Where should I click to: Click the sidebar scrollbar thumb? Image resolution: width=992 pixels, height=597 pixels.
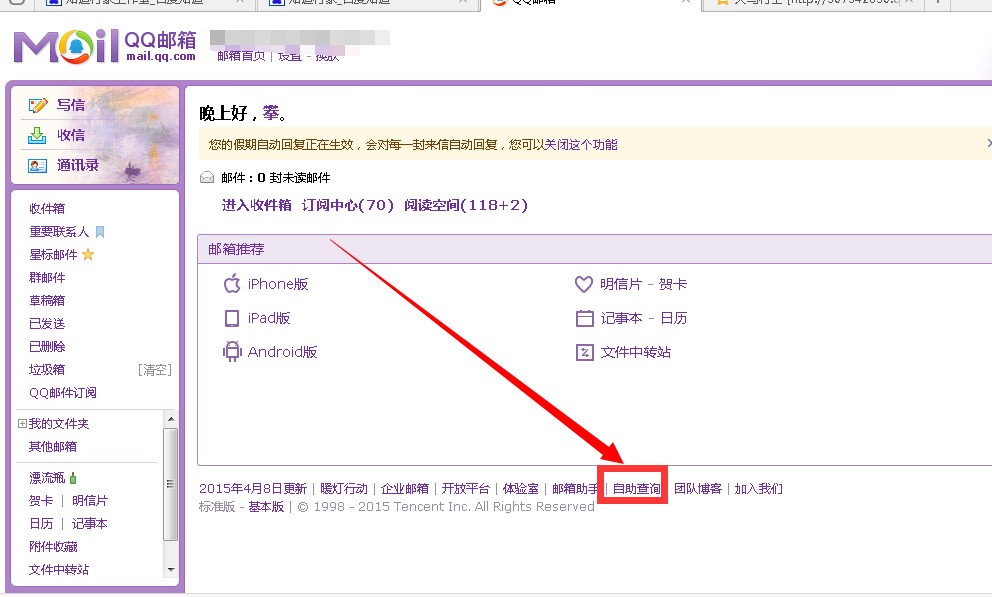click(170, 484)
